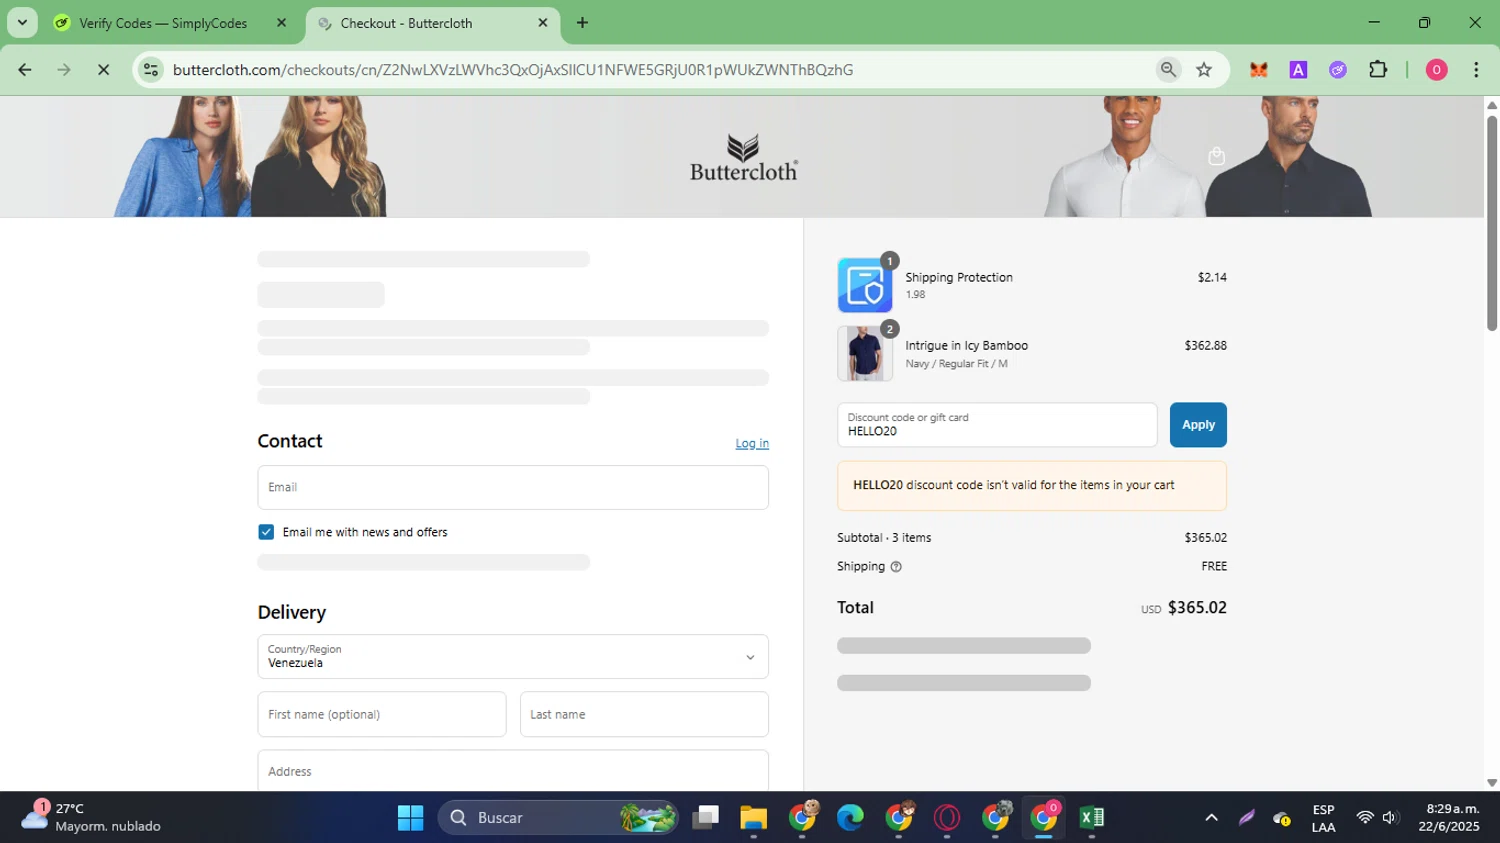Open the purple A extension

pyautogui.click(x=1298, y=69)
